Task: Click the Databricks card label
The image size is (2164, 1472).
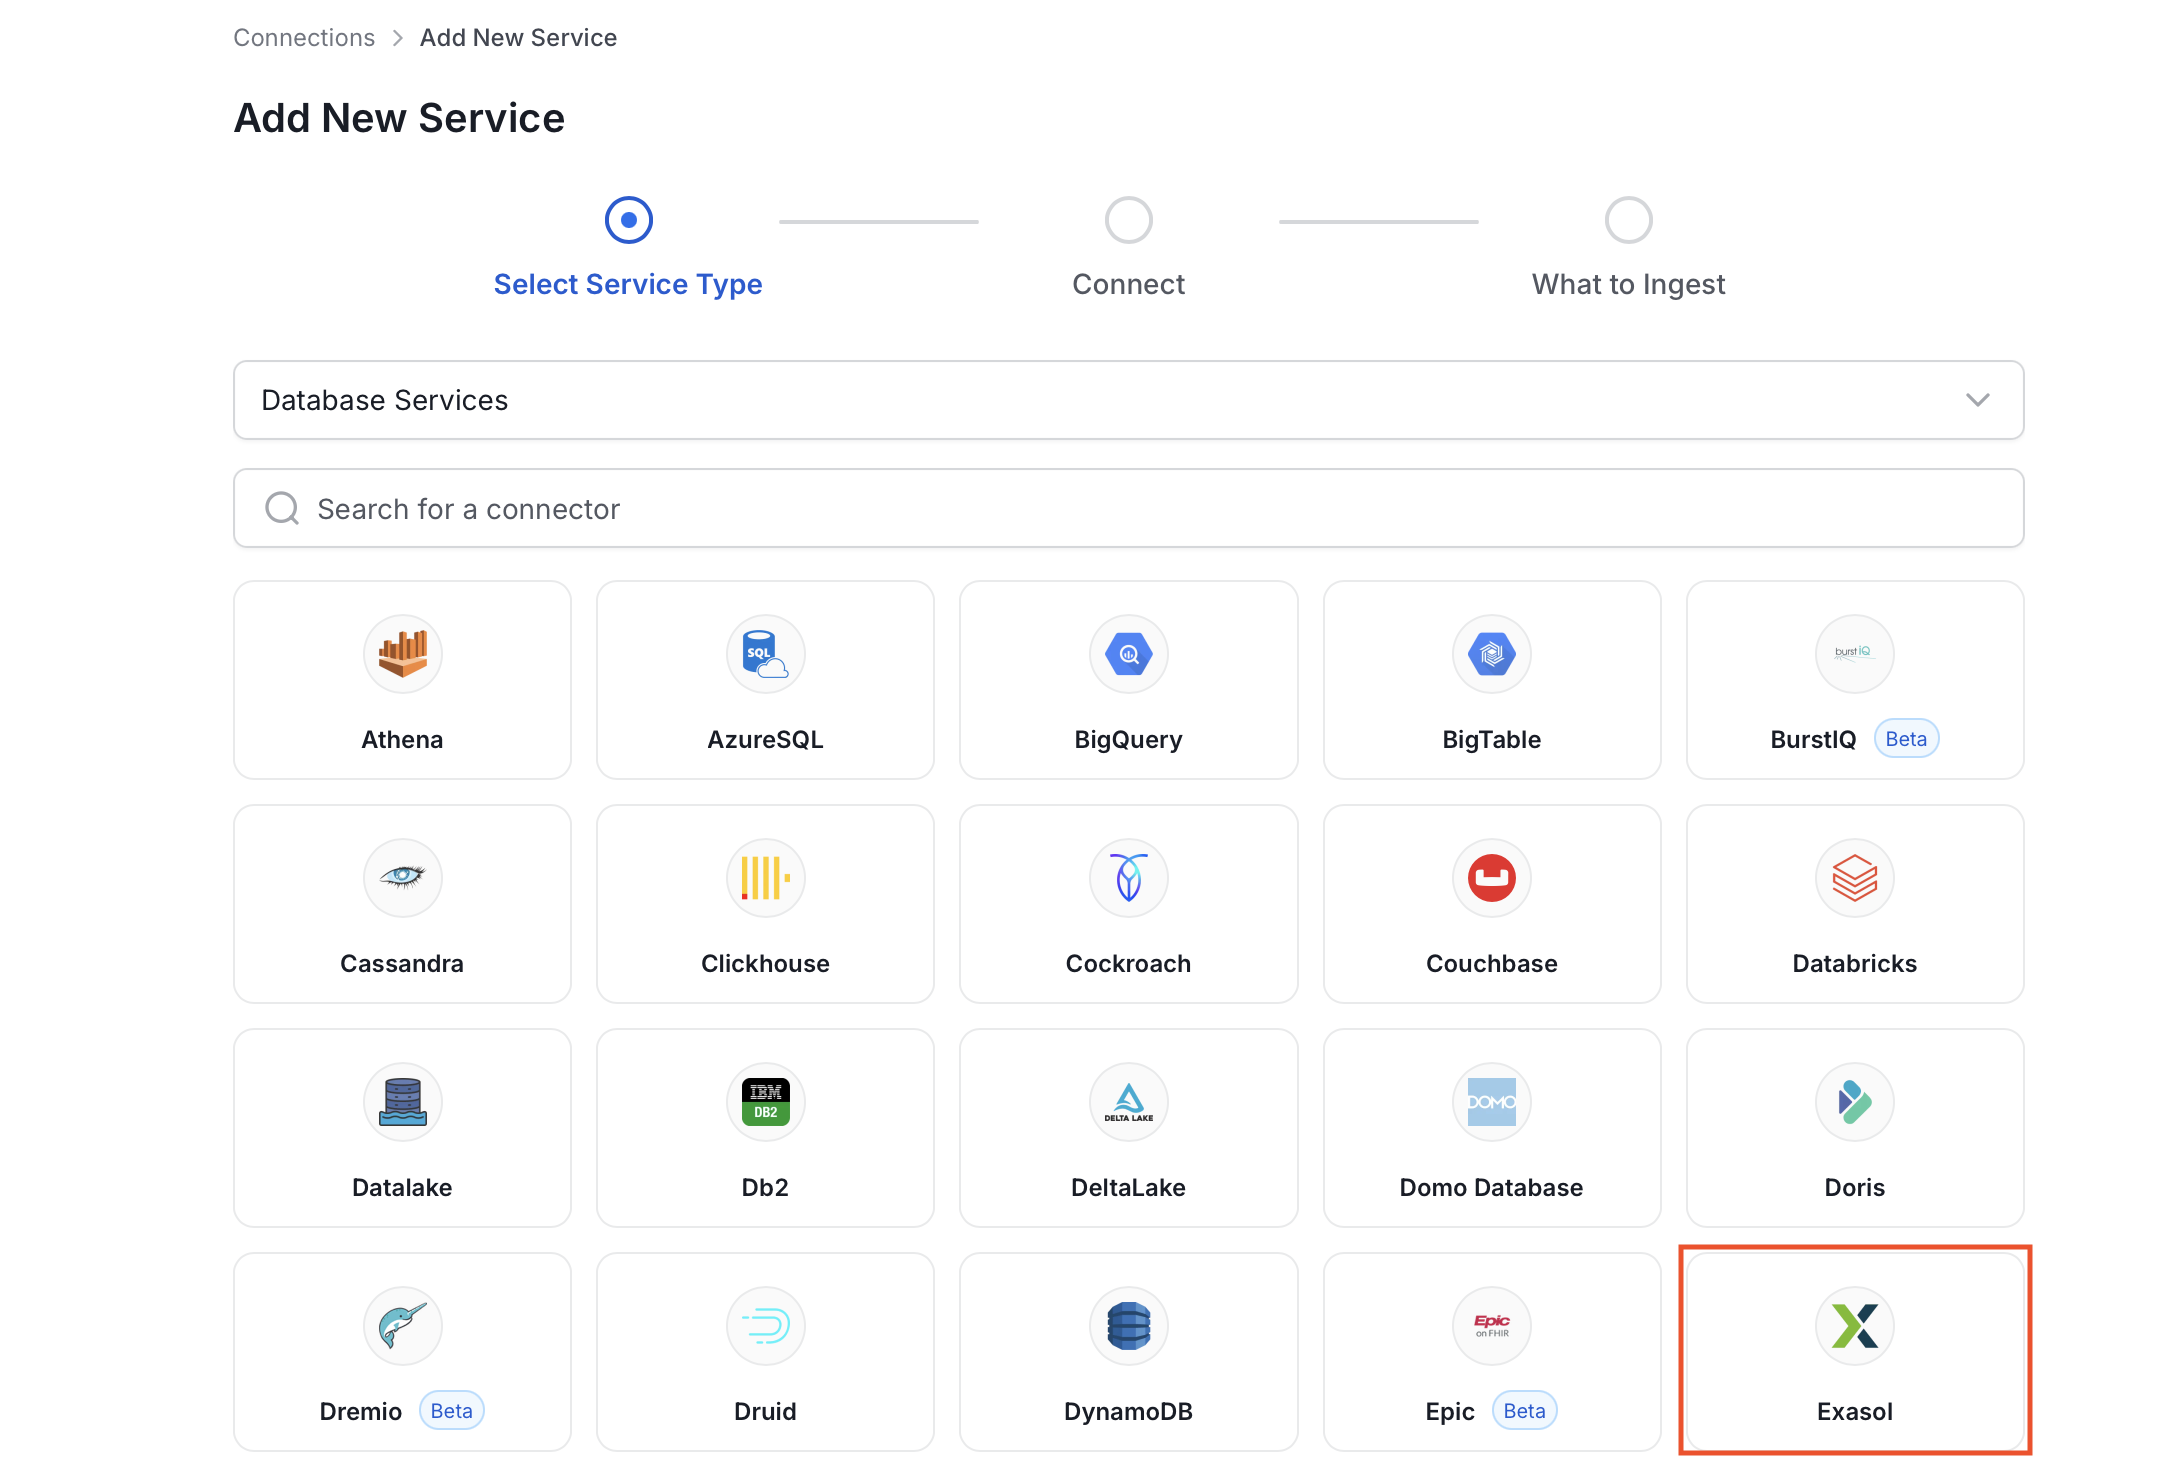Action: pyautogui.click(x=1855, y=964)
